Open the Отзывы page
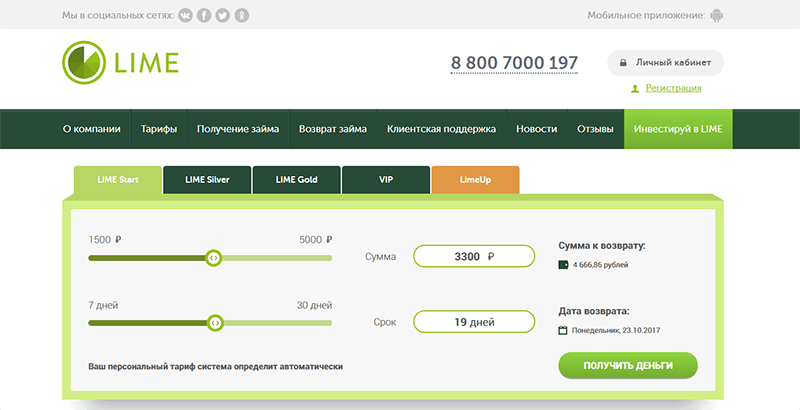Viewport: 800px width, 410px height. coord(595,129)
